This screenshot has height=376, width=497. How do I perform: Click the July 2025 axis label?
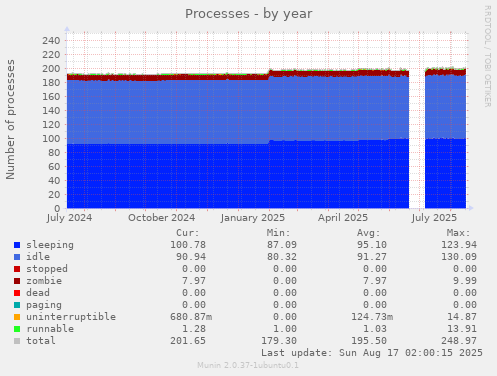coord(434,218)
